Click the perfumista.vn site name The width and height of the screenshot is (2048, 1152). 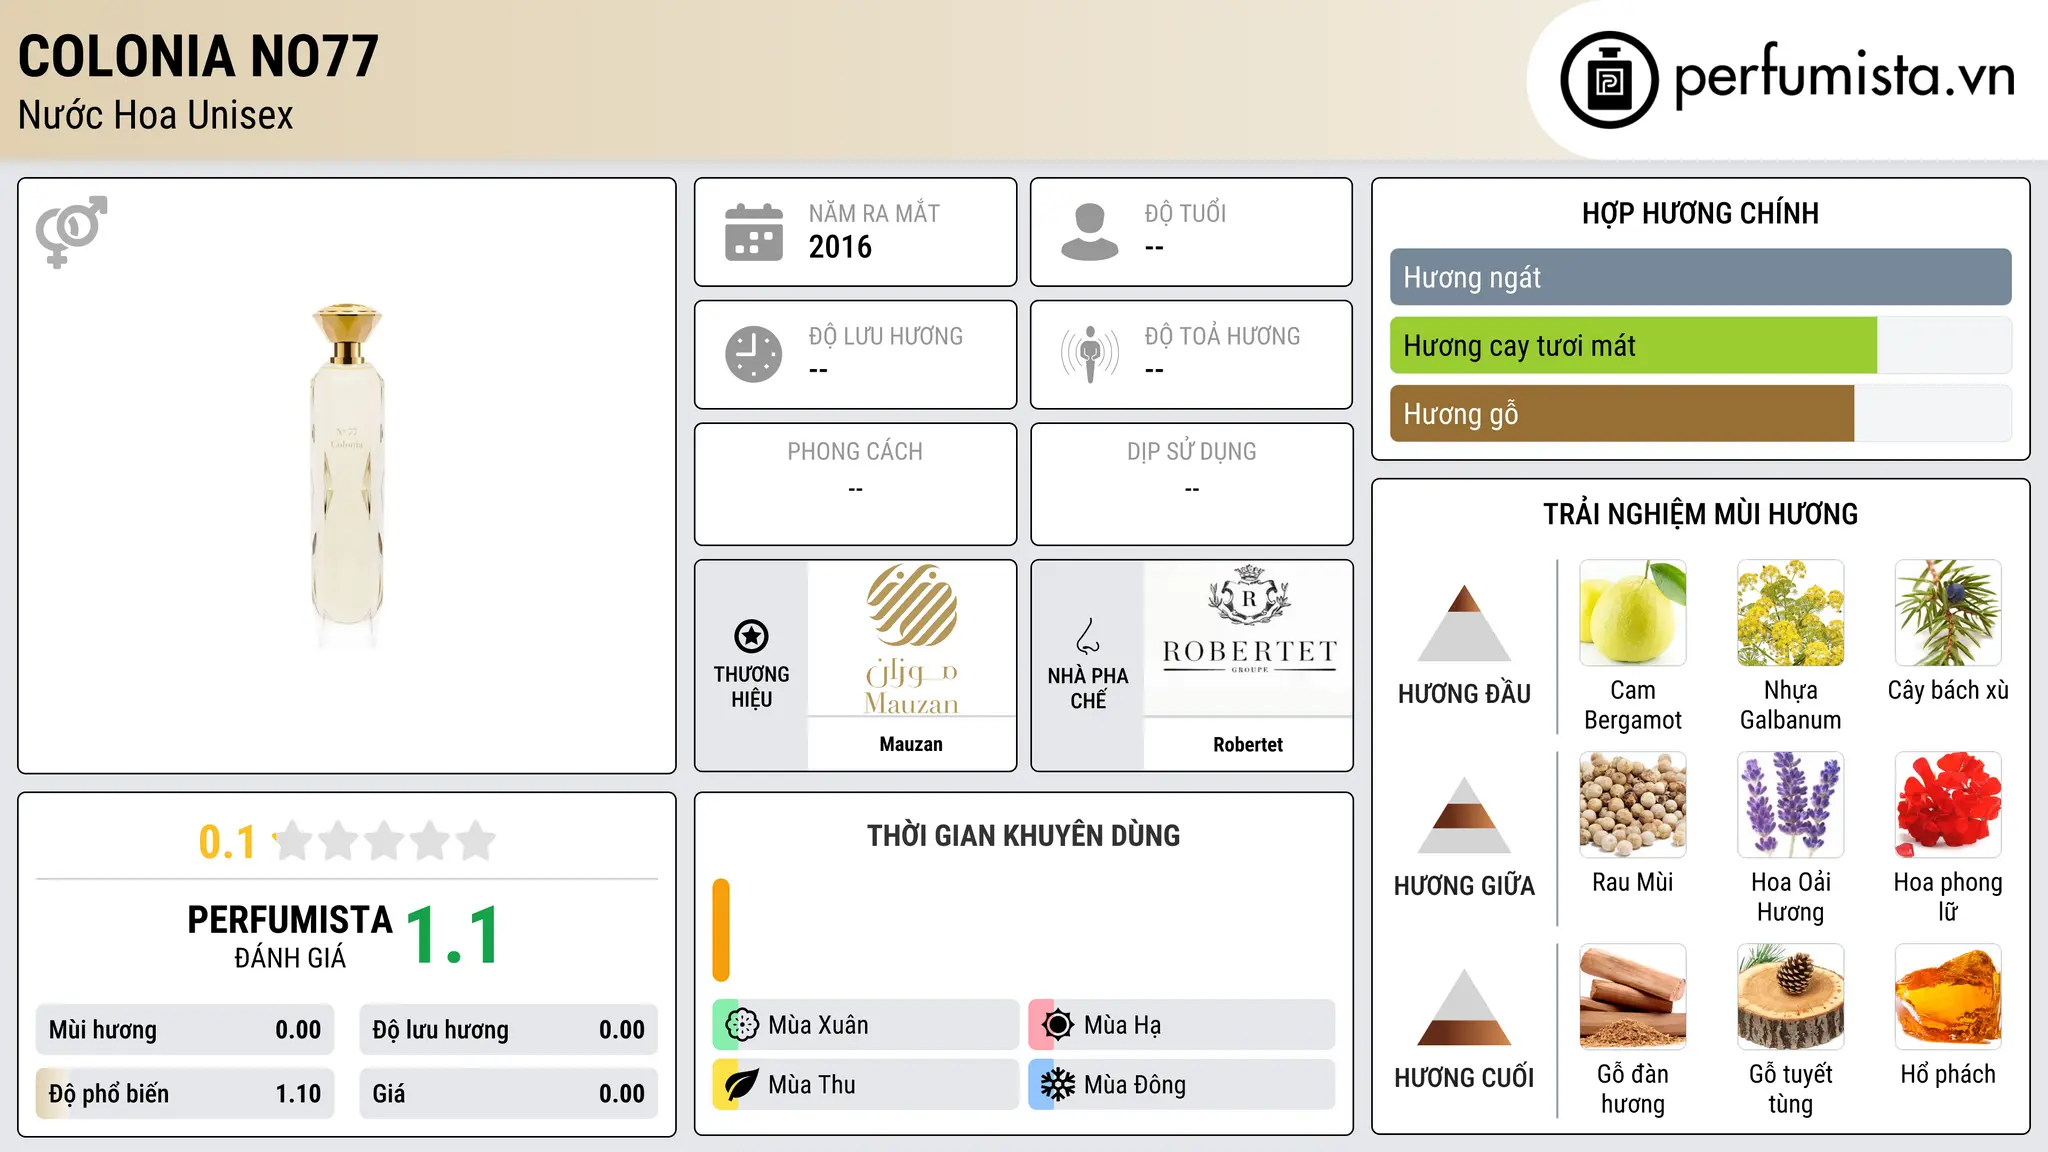click(1844, 78)
